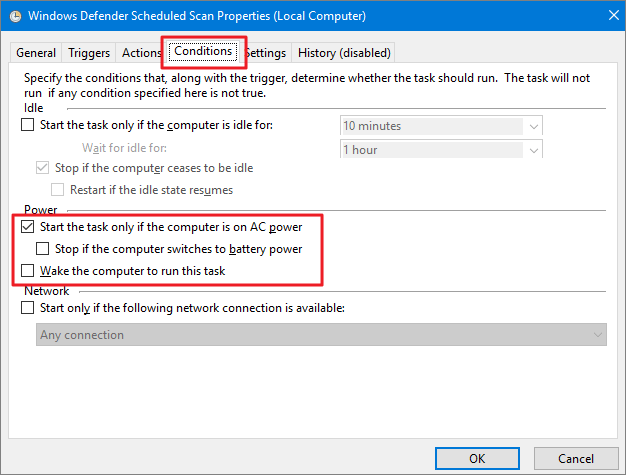Select the Conditions tab
This screenshot has width=626, height=475.
pos(202,51)
